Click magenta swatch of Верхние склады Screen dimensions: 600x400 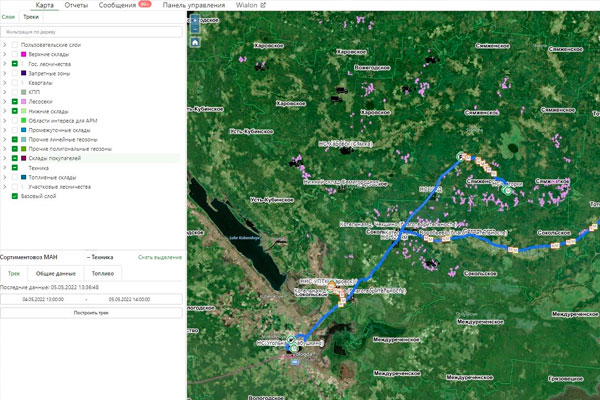coord(23,54)
